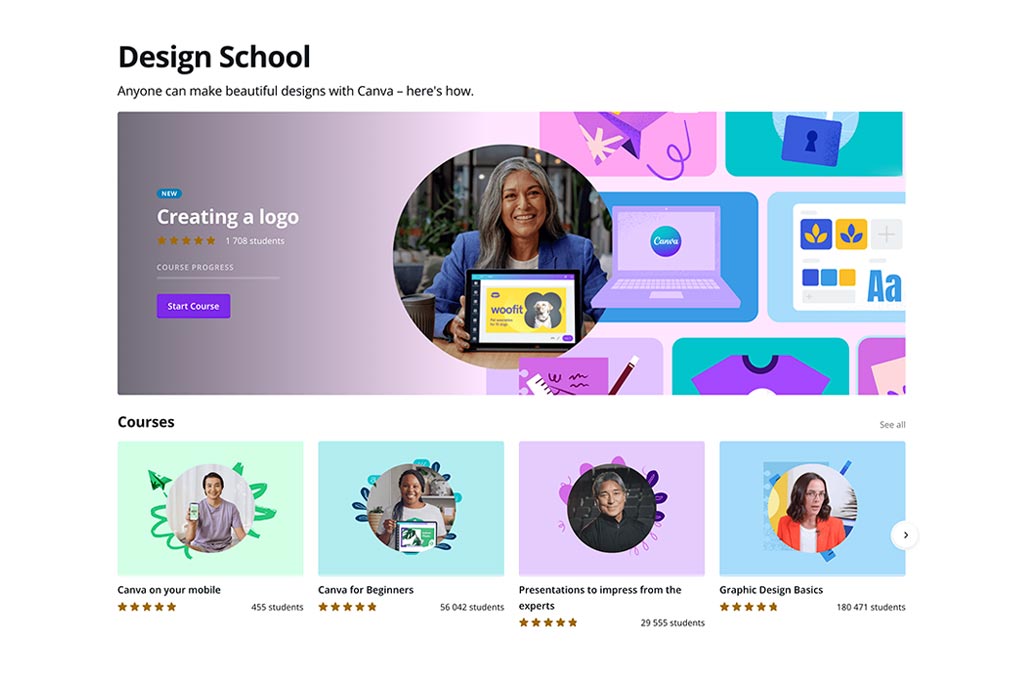
Task: Click the Graphic Design Basics title text
Action: (771, 590)
